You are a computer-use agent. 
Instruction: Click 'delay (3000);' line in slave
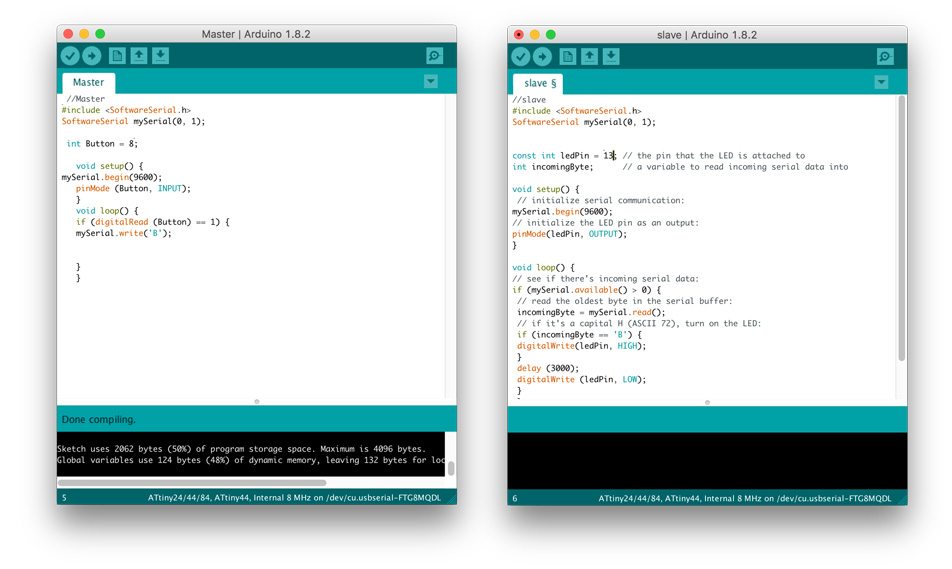[548, 368]
